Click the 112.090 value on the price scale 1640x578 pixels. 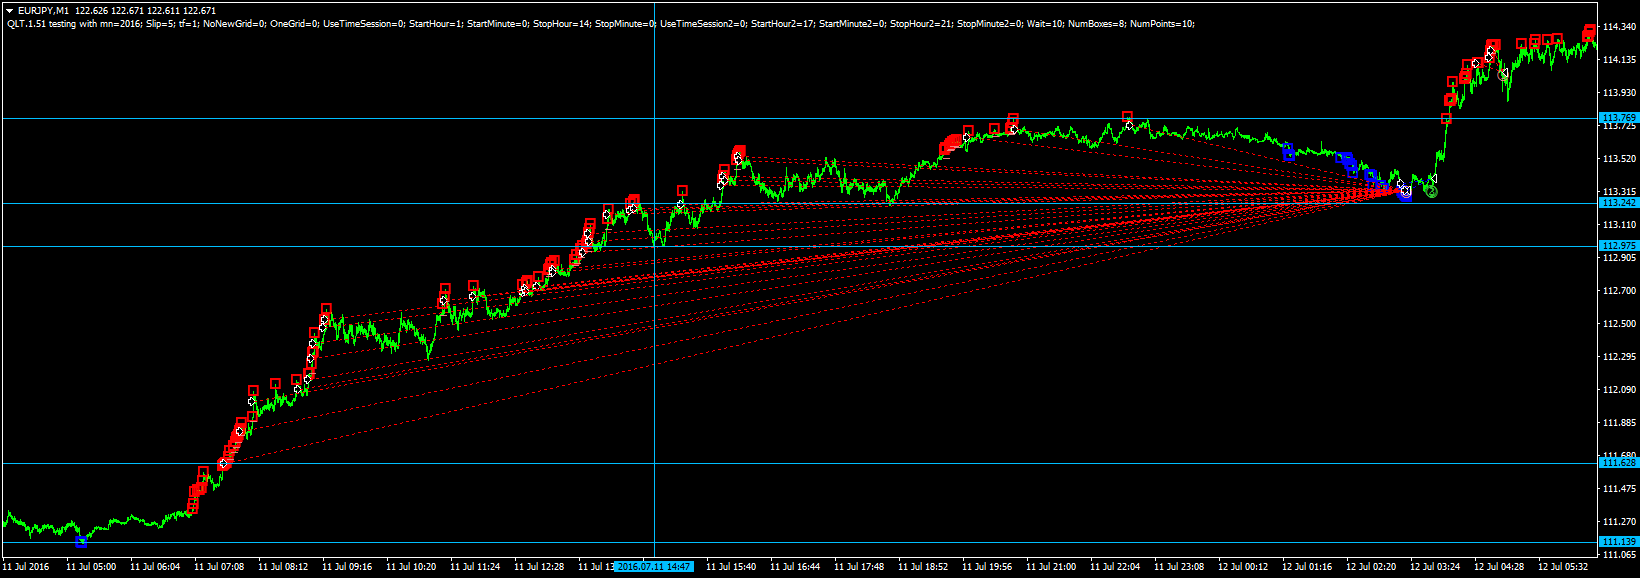pos(1619,390)
